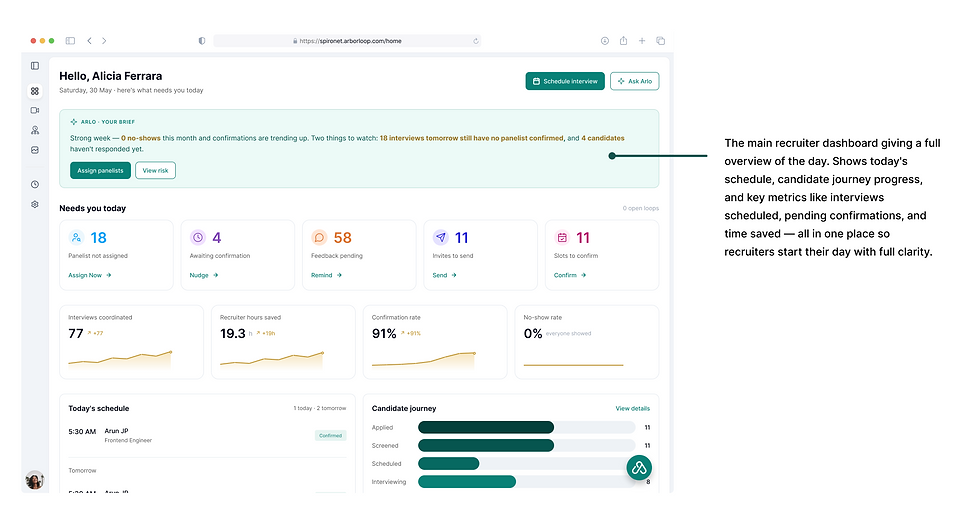Click the Confirmed status badge
This screenshot has height=512, width=980.
(x=331, y=435)
